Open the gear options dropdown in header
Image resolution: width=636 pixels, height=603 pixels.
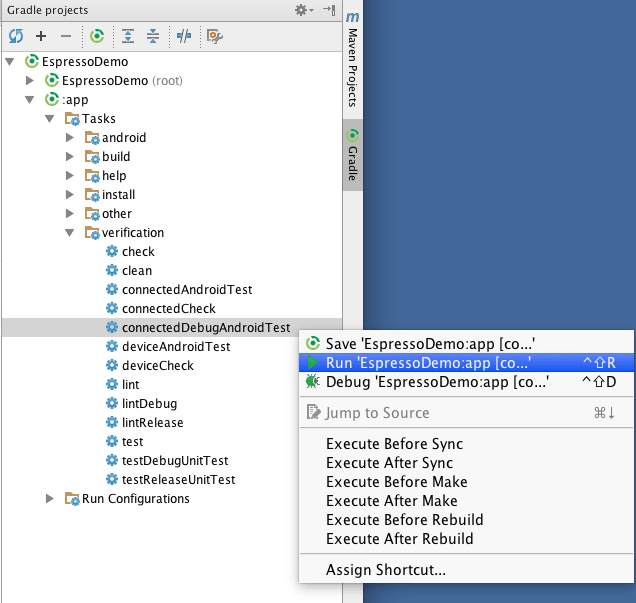(304, 10)
